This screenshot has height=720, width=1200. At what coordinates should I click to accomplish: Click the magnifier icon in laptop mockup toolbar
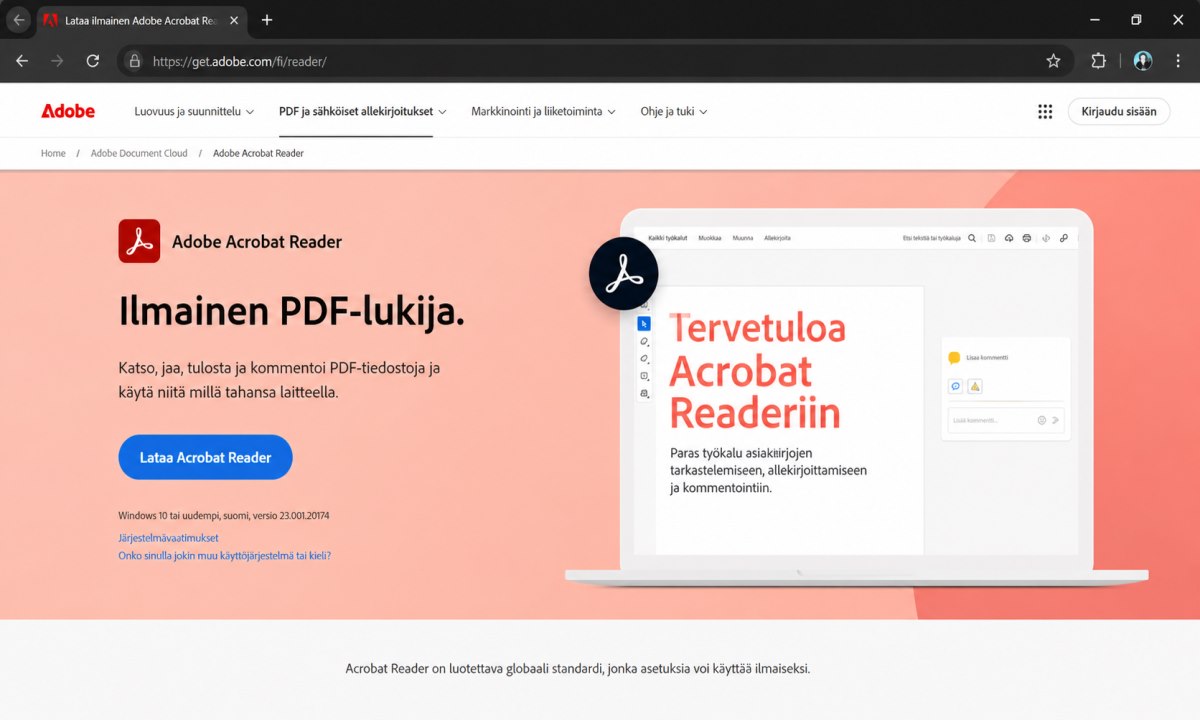click(972, 238)
